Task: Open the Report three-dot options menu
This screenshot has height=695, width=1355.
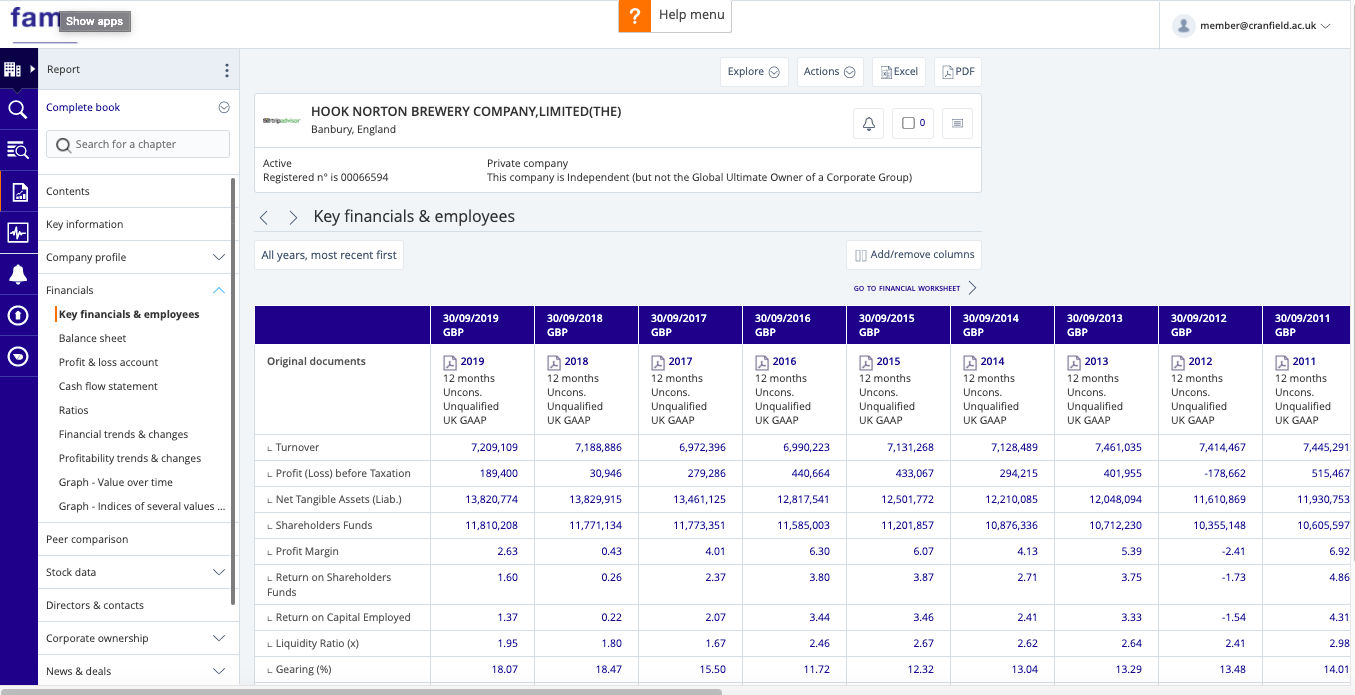Action: point(226,70)
